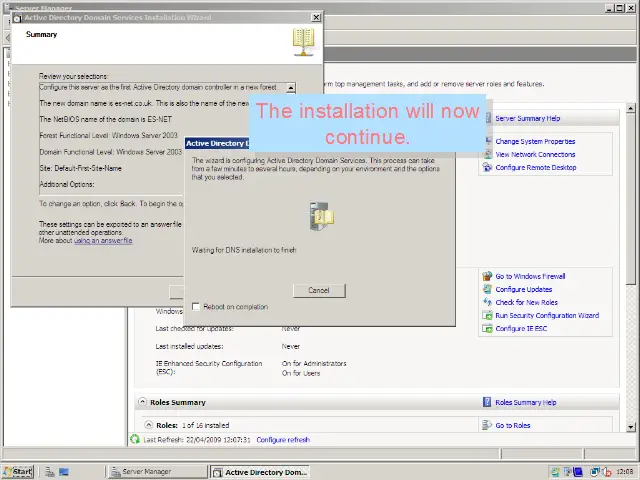The width and height of the screenshot is (640, 480).
Task: Click the Last installed updates label
Action: [189, 347]
